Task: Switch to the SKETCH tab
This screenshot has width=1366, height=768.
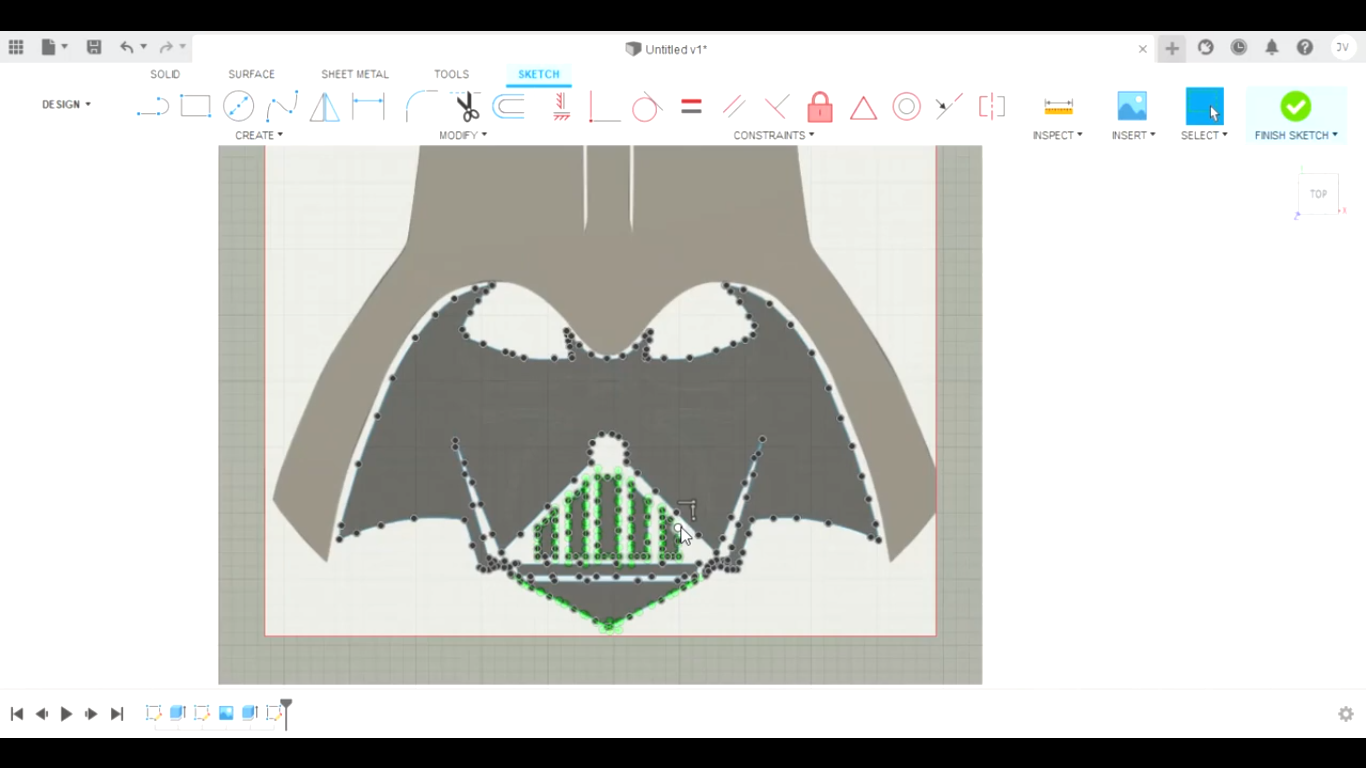Action: 539,74
